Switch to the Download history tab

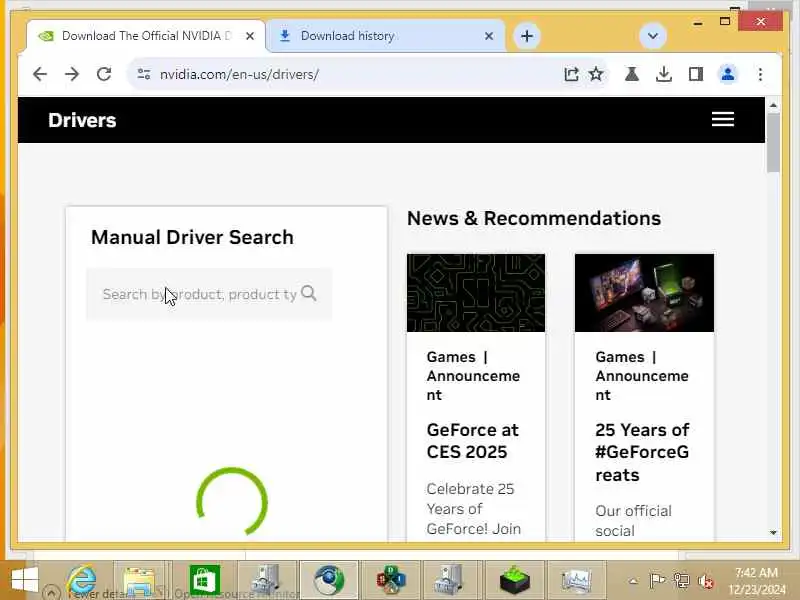pyautogui.click(x=385, y=36)
